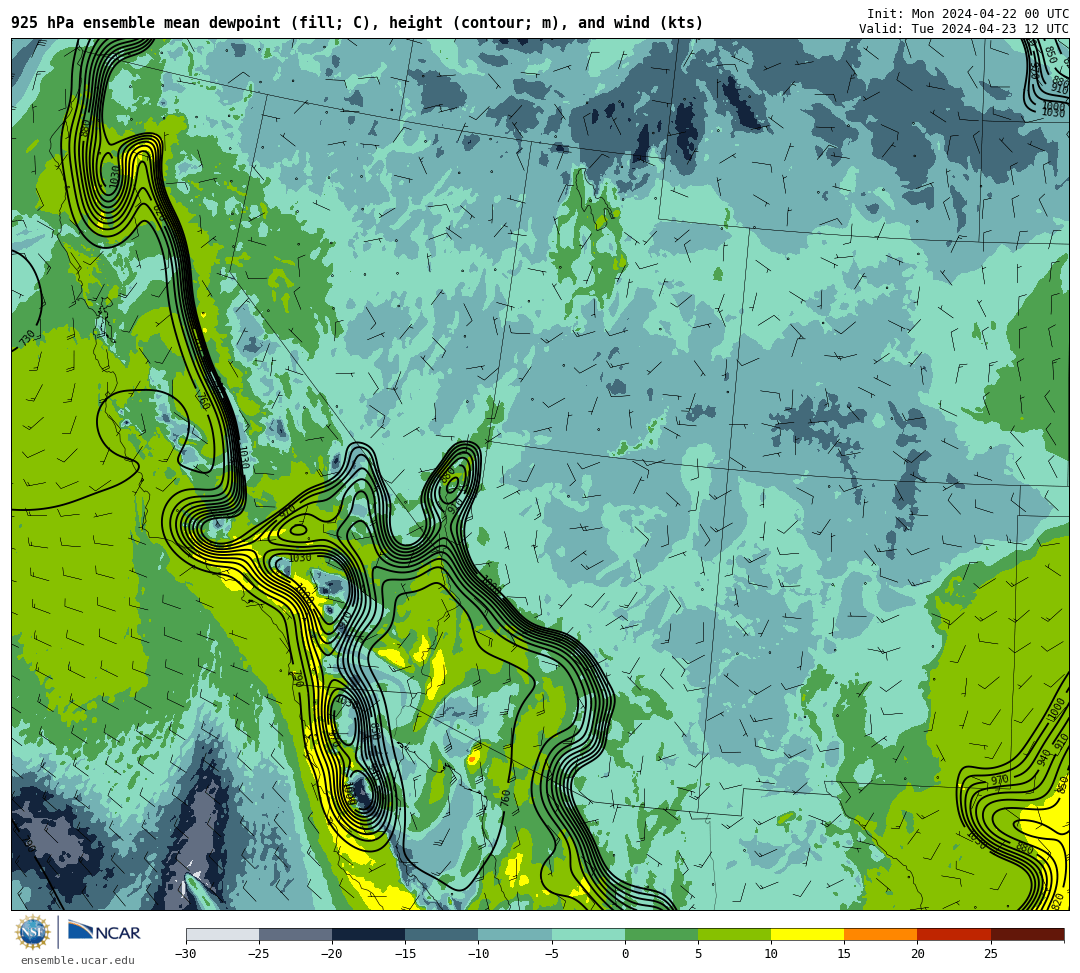
Task: Click the 'Valid: Tue 2024-04-23 12 UTC' text
Action: pyautogui.click(x=964, y=29)
